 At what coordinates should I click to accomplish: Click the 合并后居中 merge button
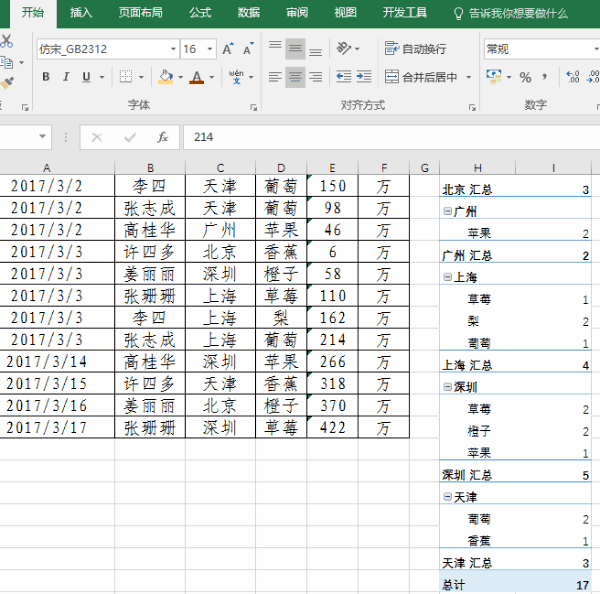pos(422,77)
